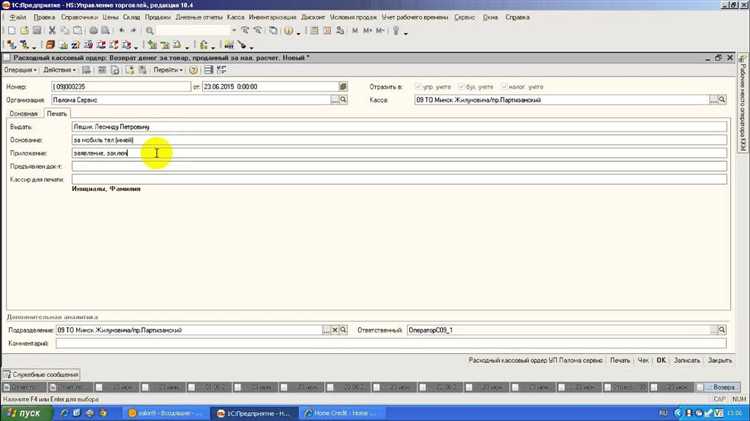The image size is (750, 421).
Task: Click the Предъявлен док-т input field
Action: [x=399, y=166]
